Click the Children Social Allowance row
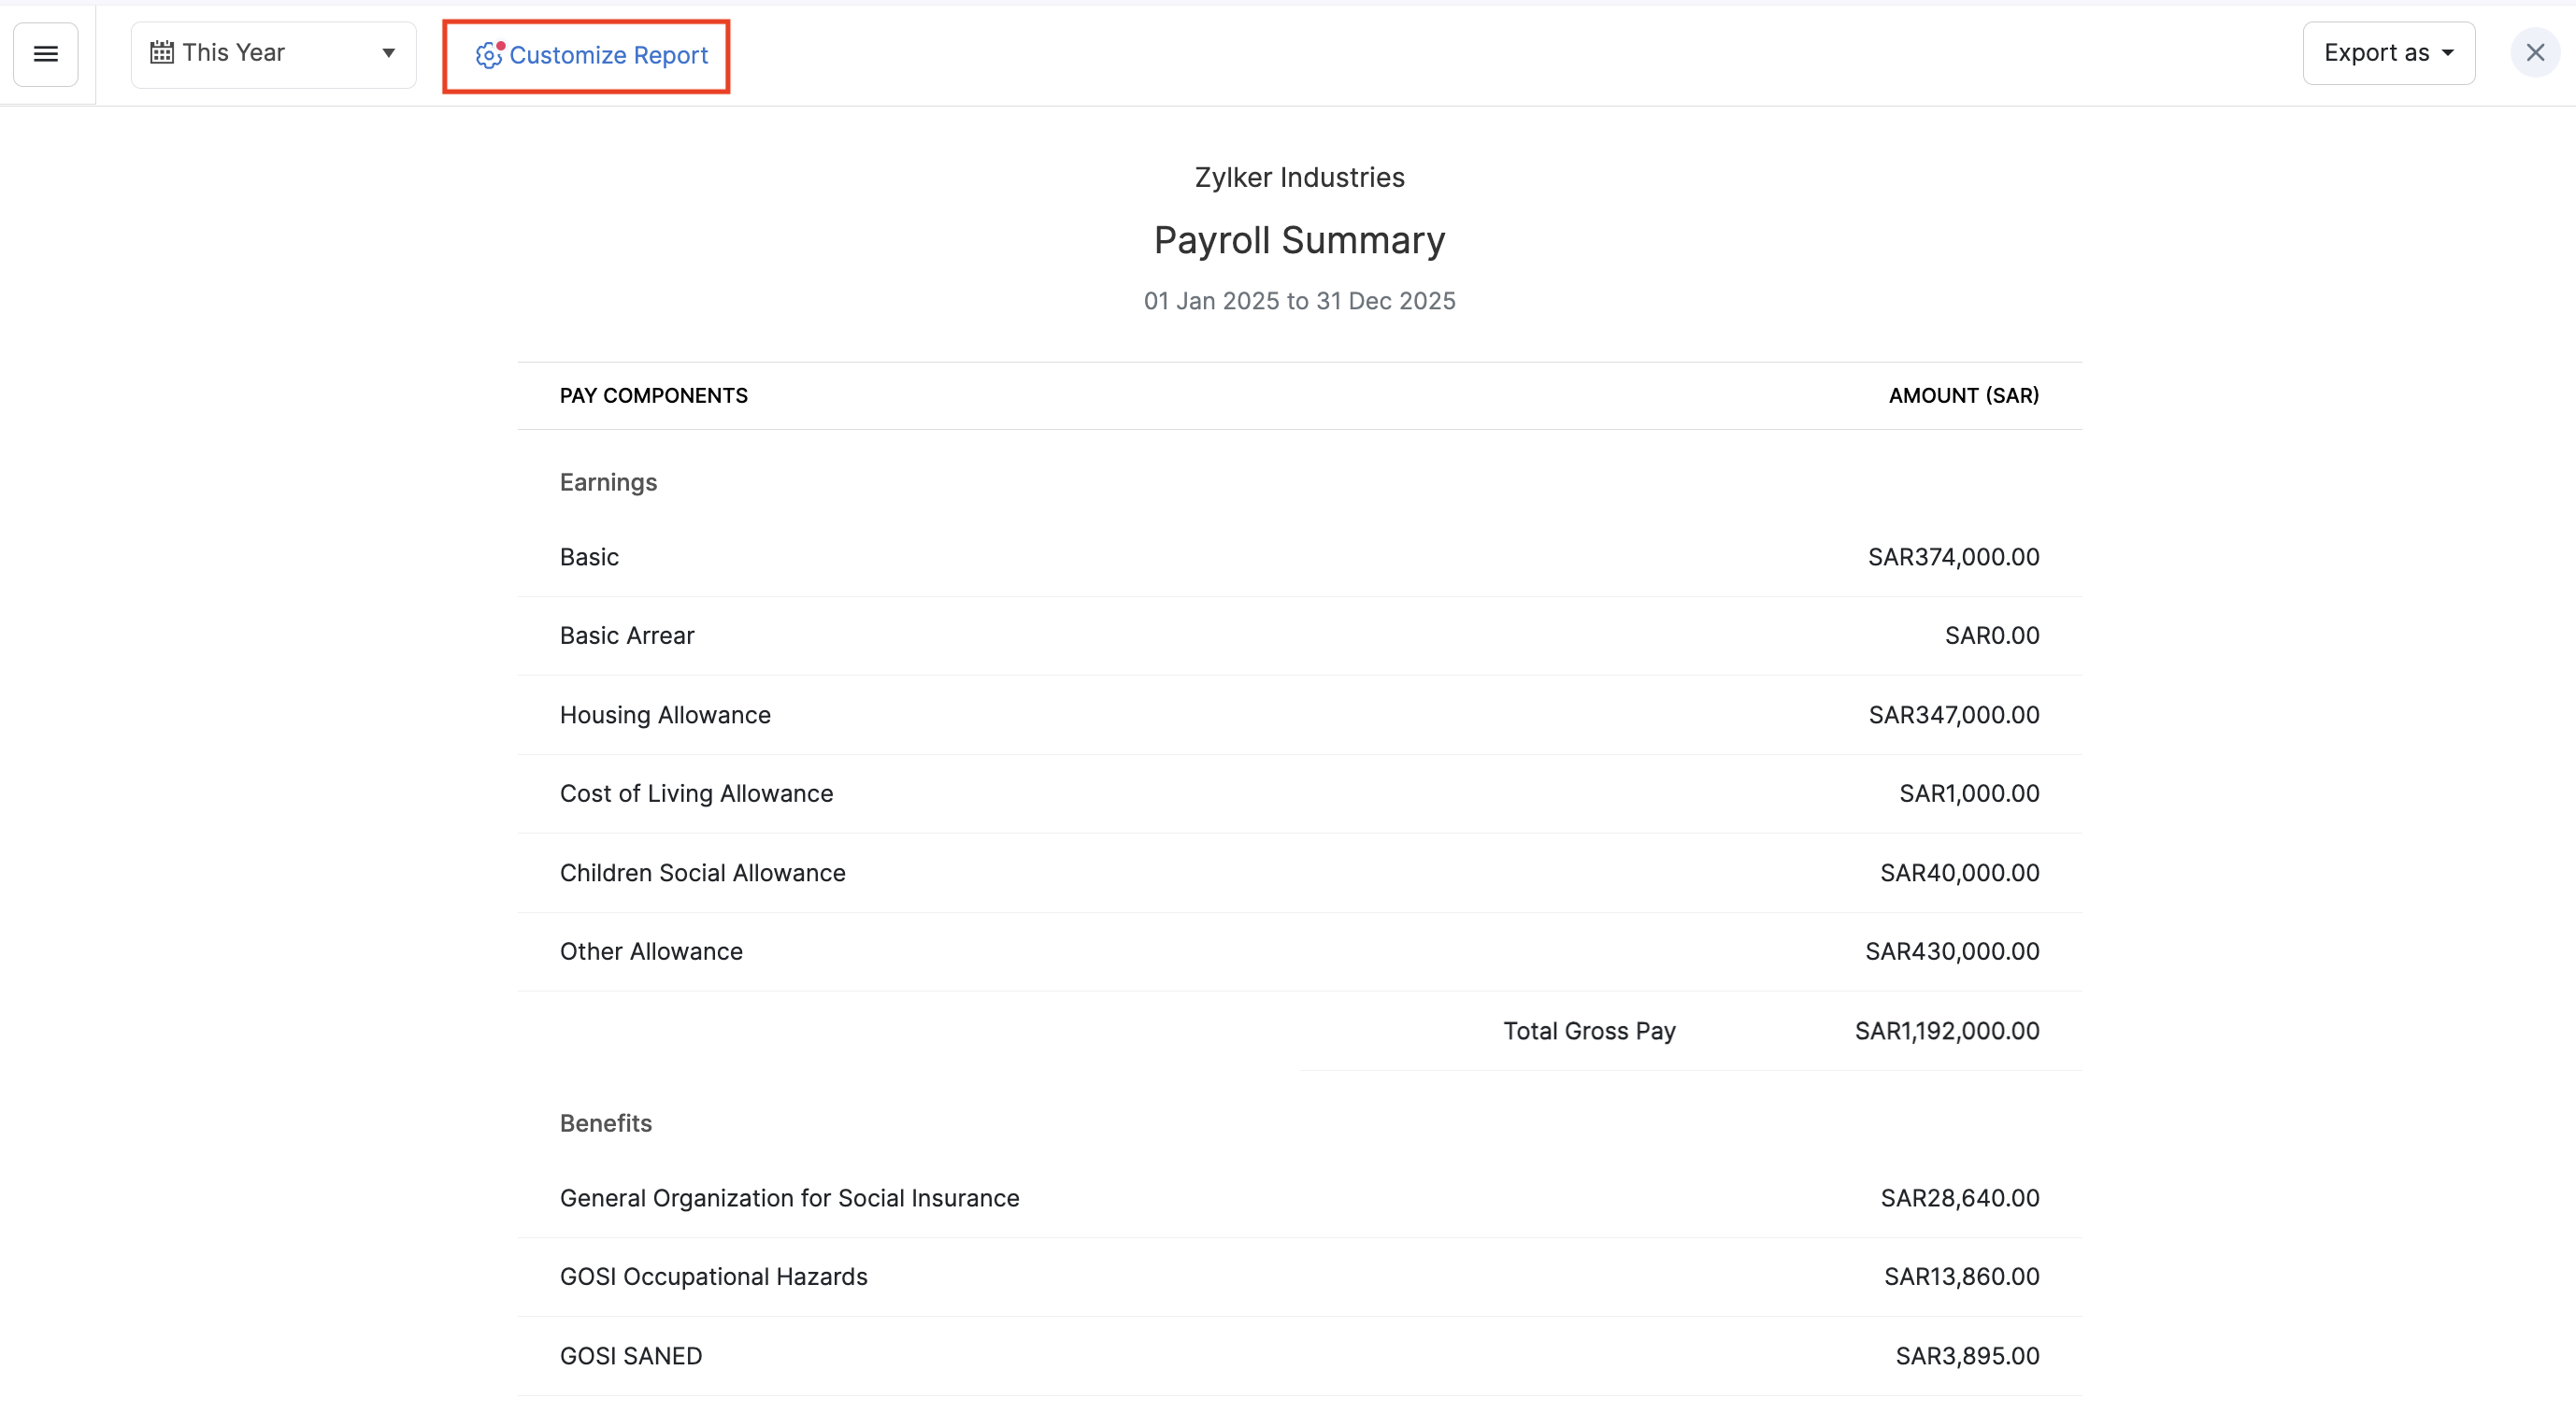 702,873
